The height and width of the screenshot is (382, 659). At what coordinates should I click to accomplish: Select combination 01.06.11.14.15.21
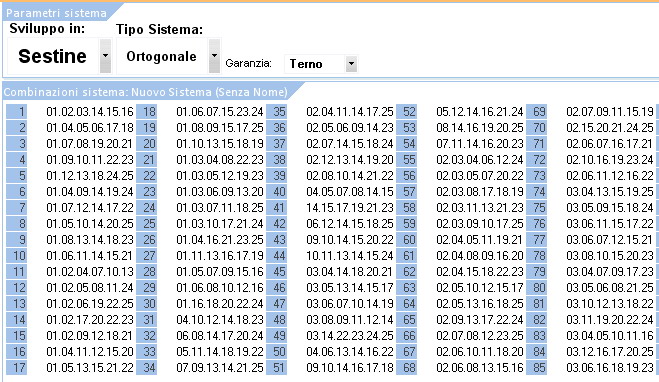(89, 256)
